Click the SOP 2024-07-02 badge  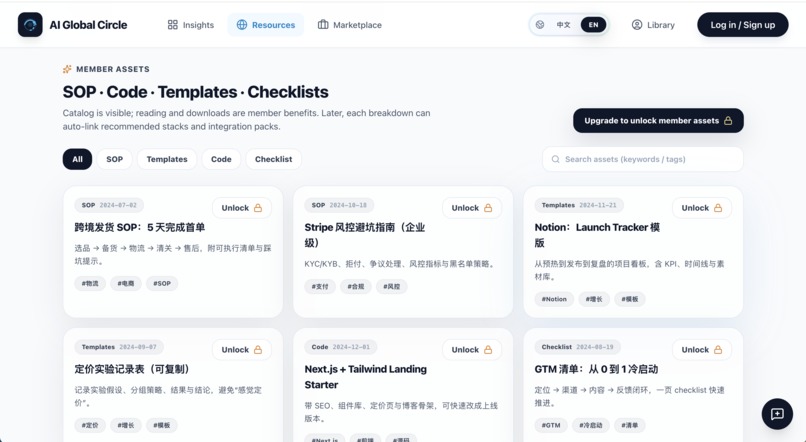(x=109, y=205)
